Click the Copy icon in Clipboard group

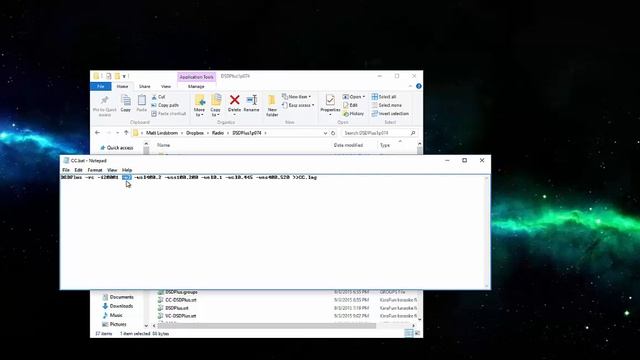coord(126,100)
